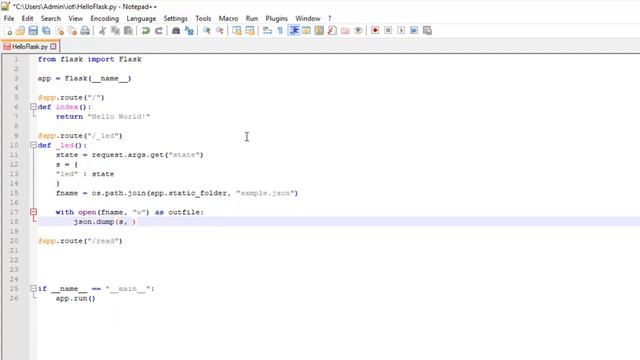Collapse the def _led() fold on line 10

click(x=33, y=145)
